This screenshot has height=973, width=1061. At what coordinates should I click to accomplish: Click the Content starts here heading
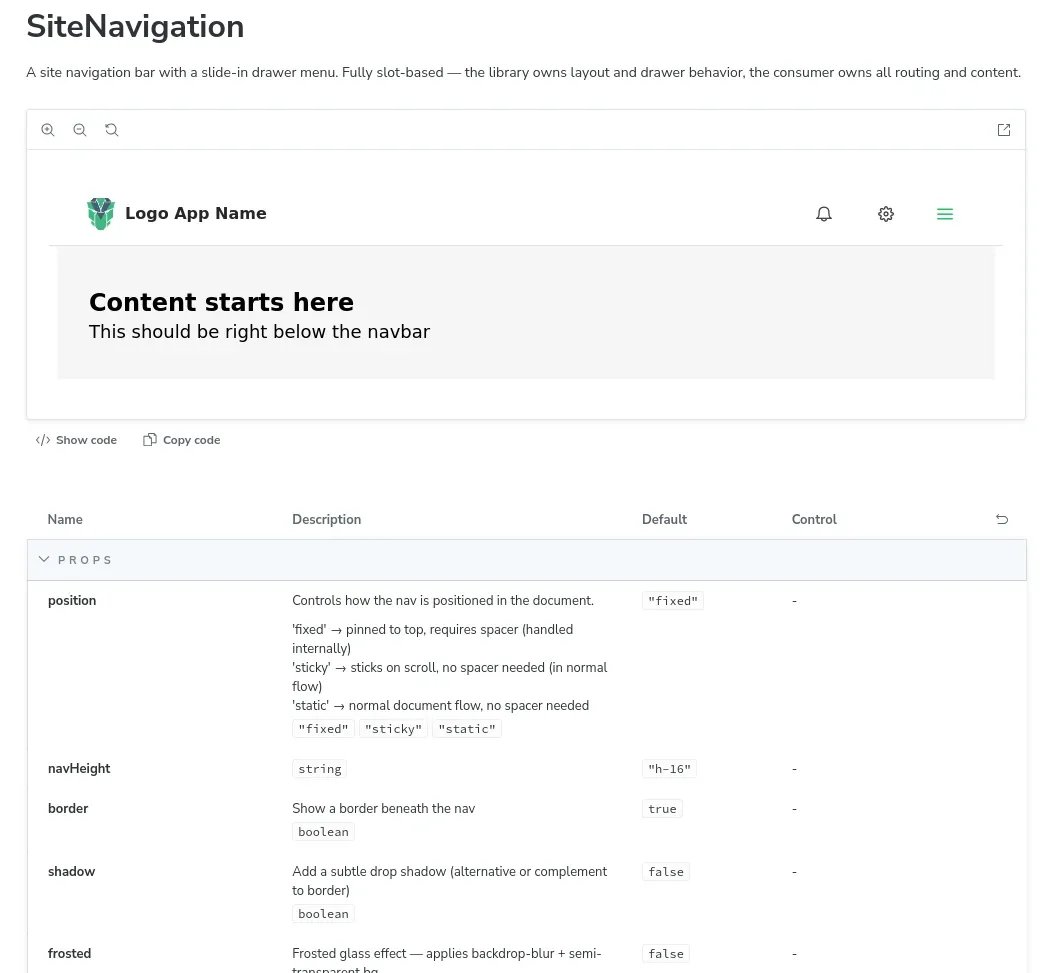(221, 302)
